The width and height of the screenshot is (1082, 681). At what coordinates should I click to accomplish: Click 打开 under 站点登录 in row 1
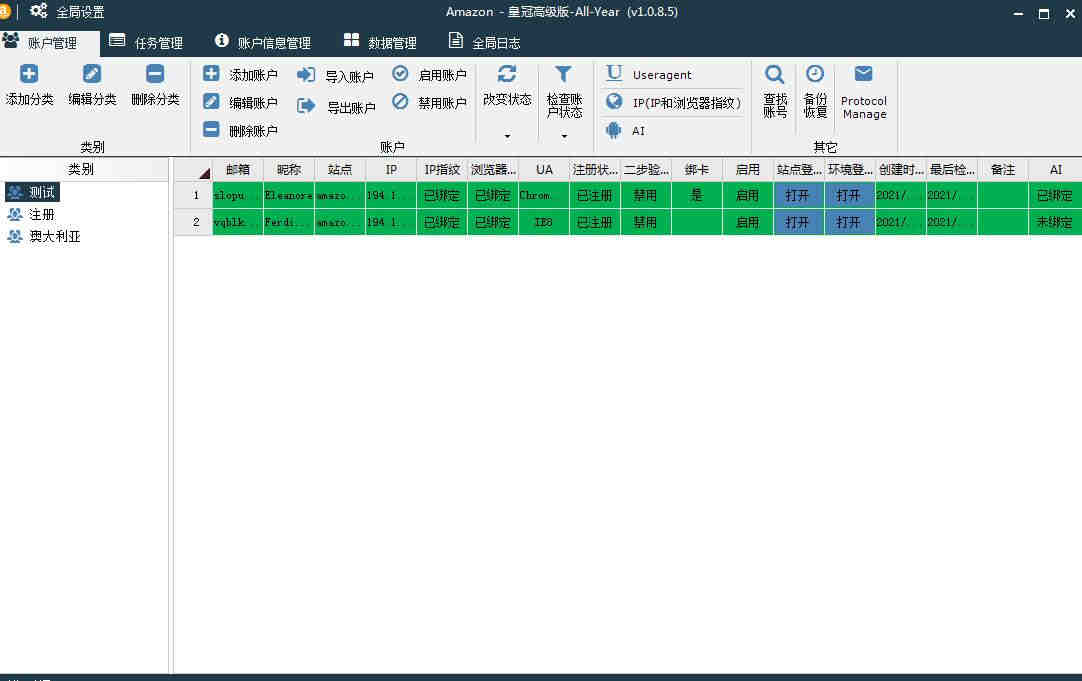coord(798,195)
